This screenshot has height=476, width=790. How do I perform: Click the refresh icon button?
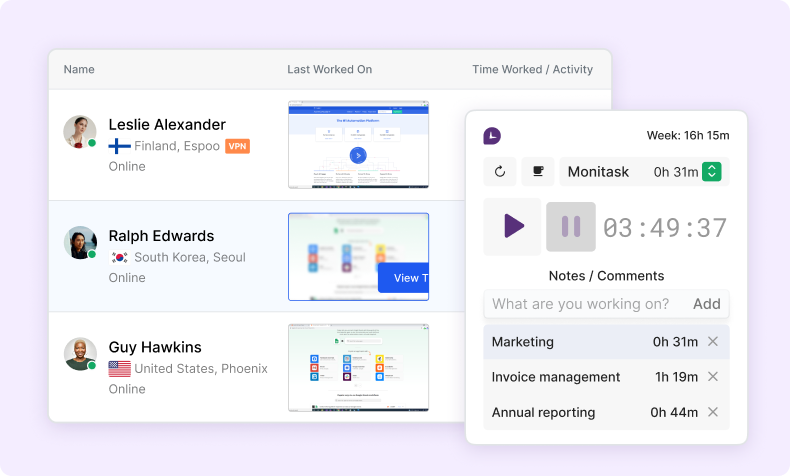(500, 172)
